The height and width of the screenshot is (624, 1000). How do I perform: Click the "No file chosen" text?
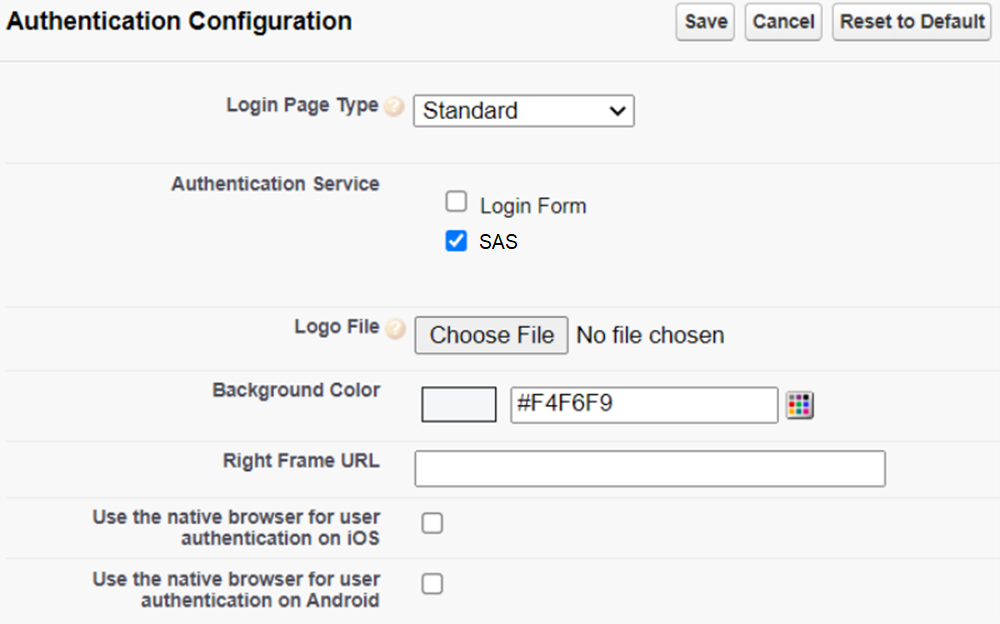click(650, 336)
